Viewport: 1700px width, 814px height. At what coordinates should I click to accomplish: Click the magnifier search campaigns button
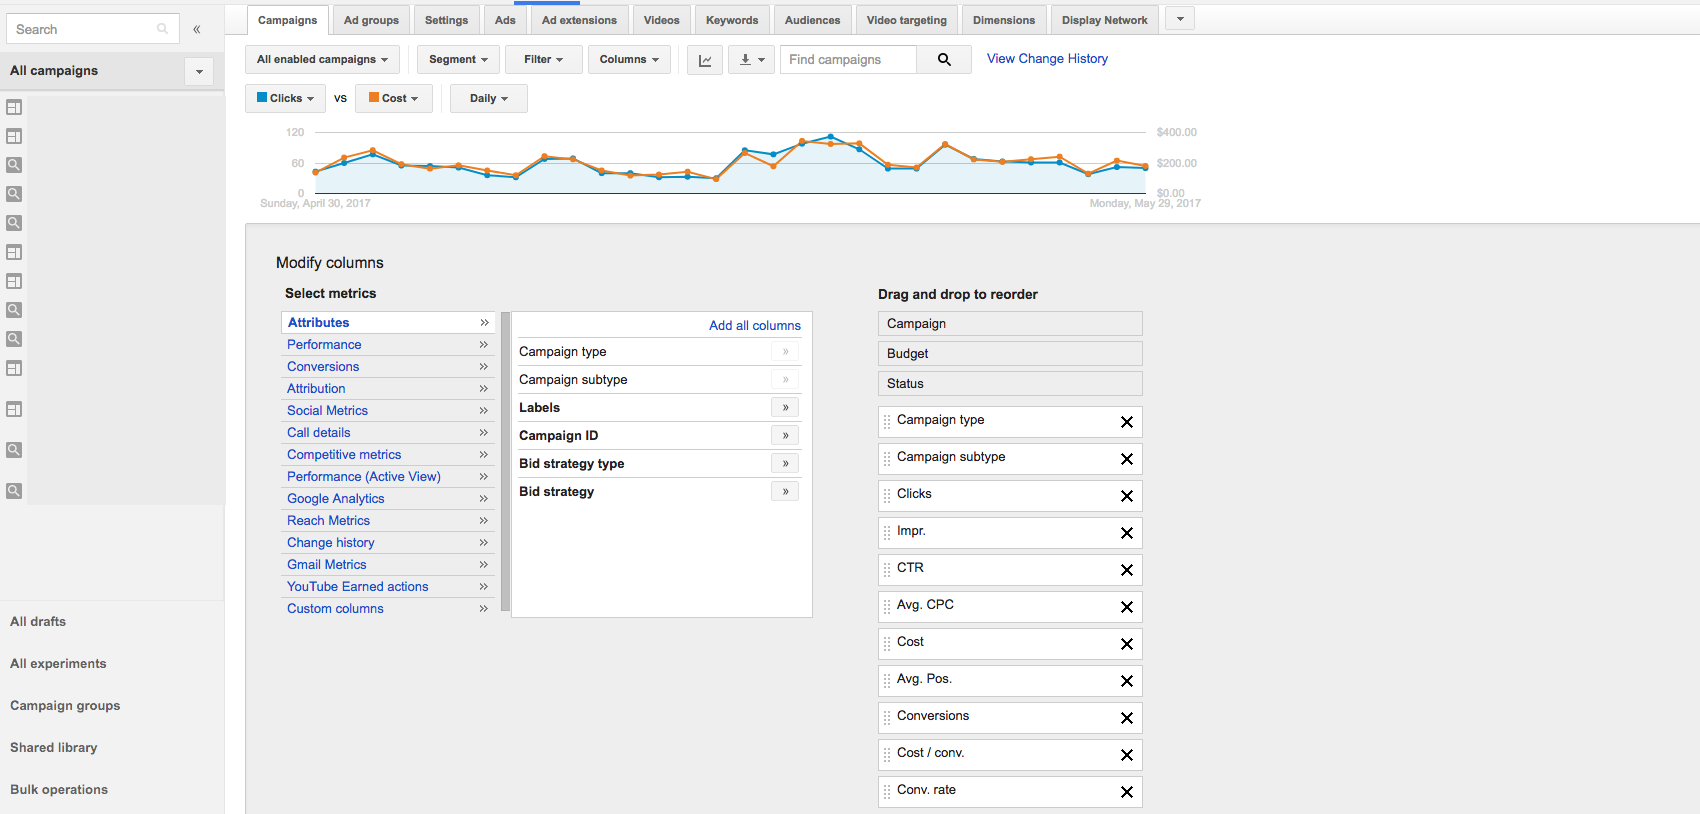point(943,60)
